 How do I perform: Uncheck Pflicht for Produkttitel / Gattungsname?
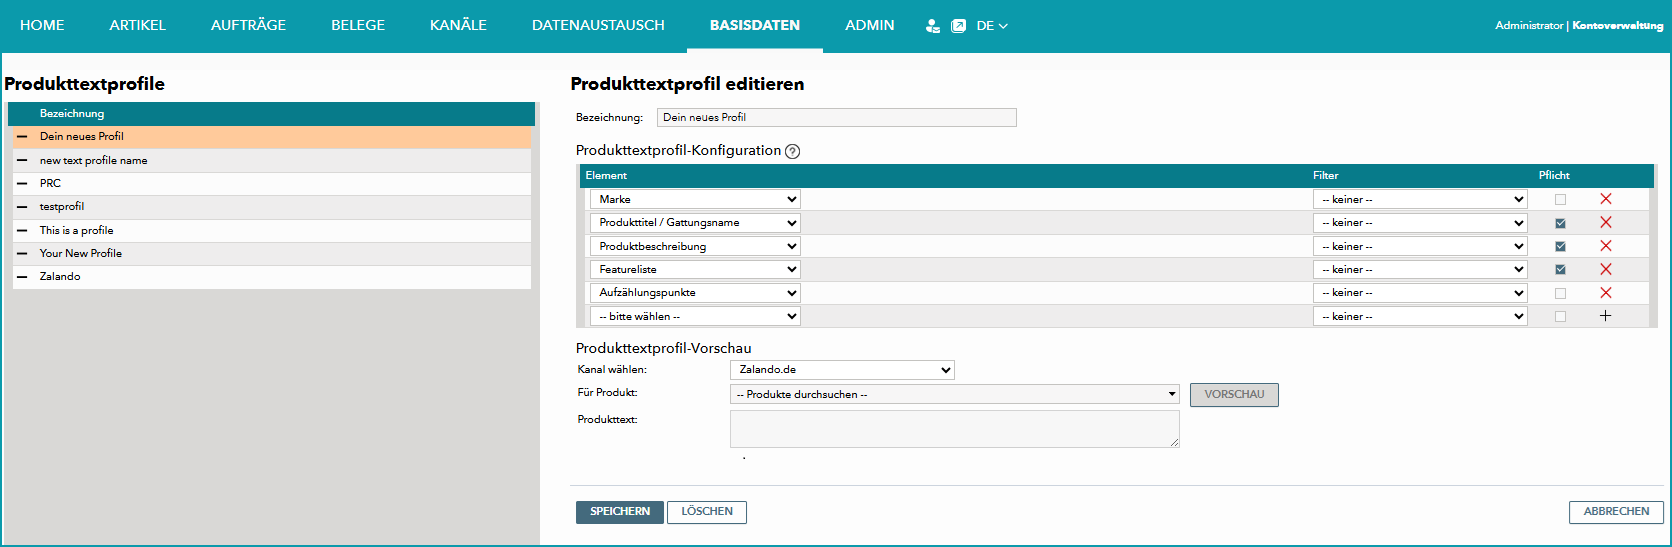[x=1560, y=223]
